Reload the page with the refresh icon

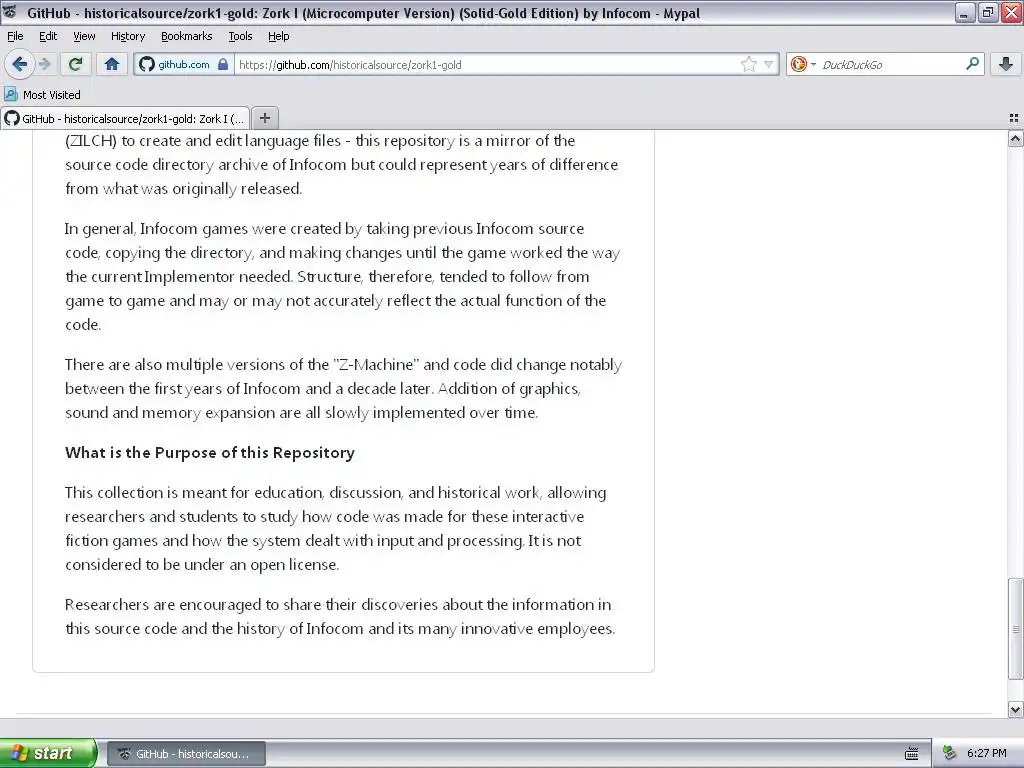[x=75, y=64]
